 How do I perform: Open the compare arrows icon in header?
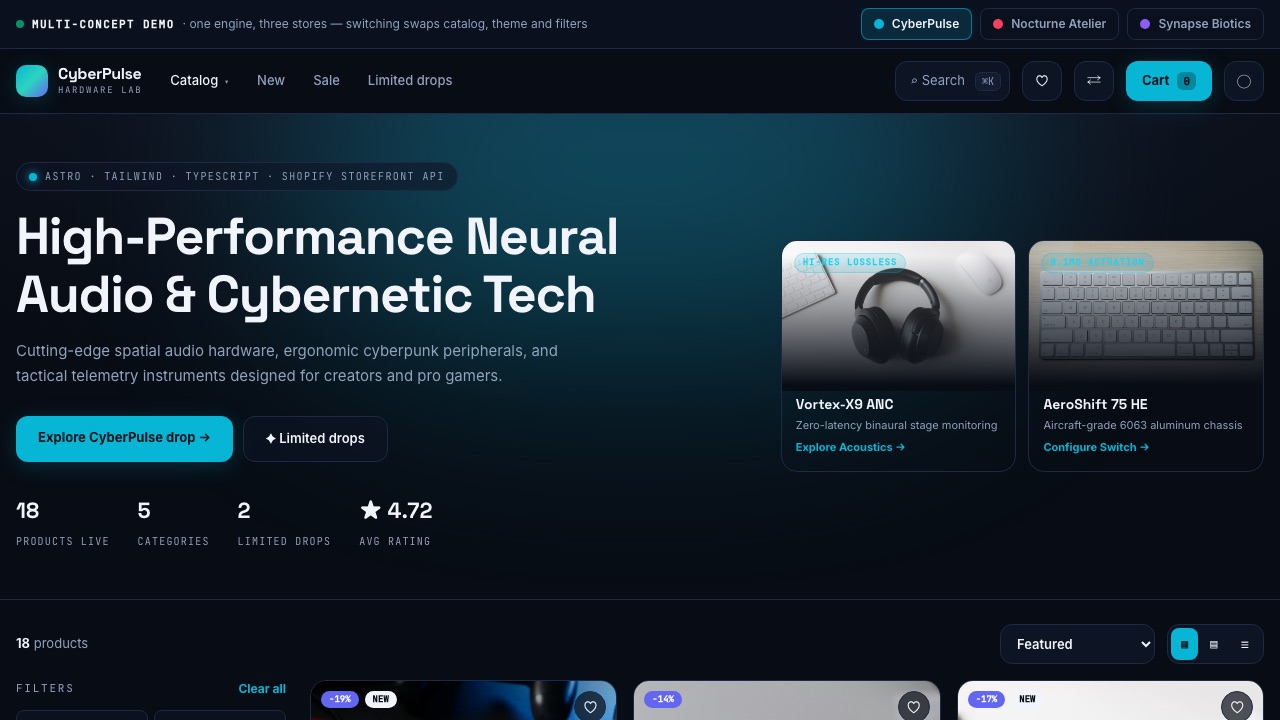coord(1094,81)
